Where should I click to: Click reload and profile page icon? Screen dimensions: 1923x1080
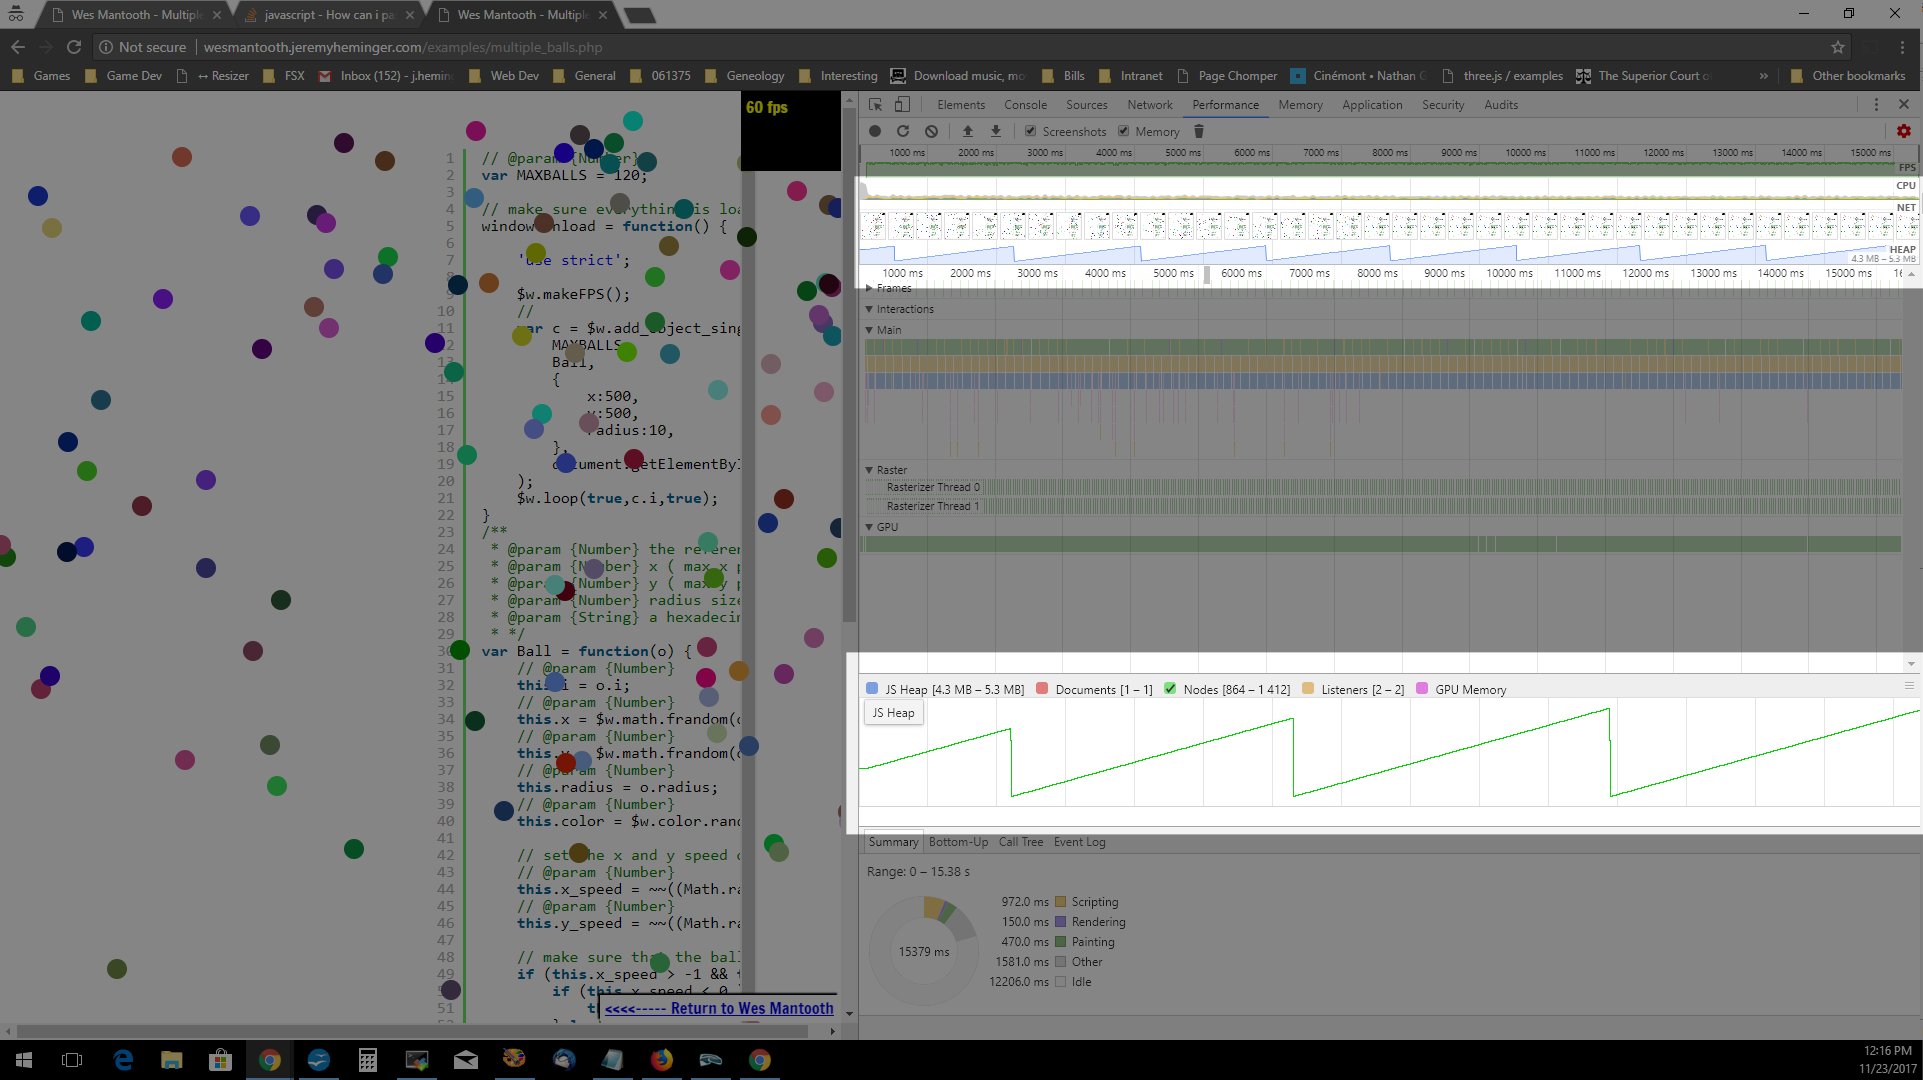coord(903,131)
